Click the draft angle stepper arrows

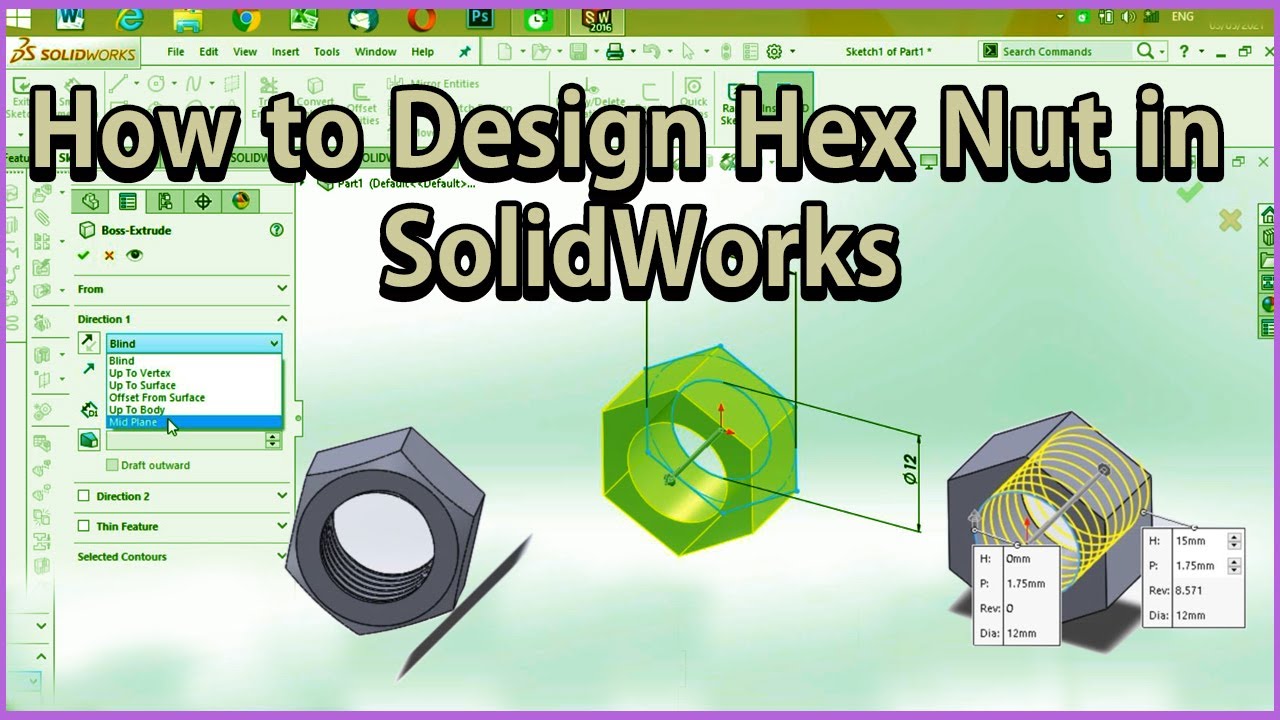point(273,440)
